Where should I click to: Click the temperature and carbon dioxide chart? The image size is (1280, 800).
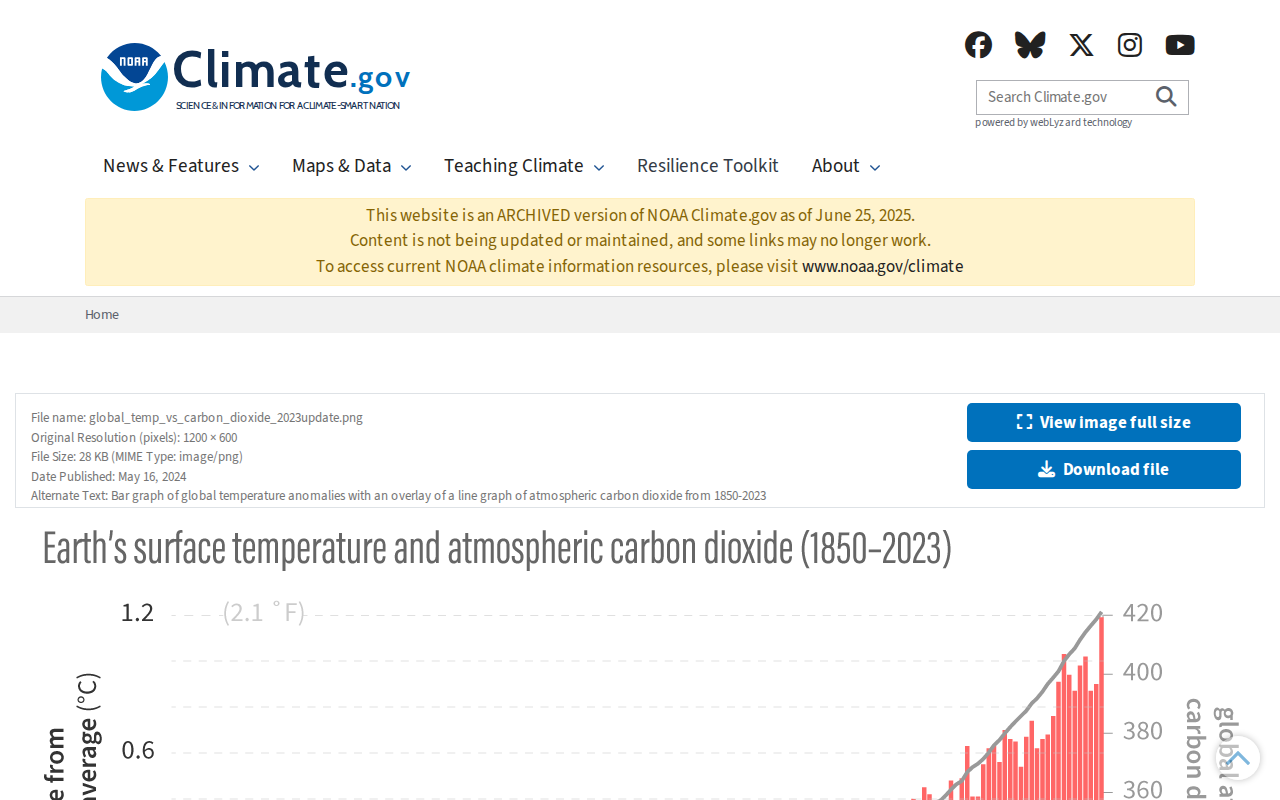(x=640, y=660)
